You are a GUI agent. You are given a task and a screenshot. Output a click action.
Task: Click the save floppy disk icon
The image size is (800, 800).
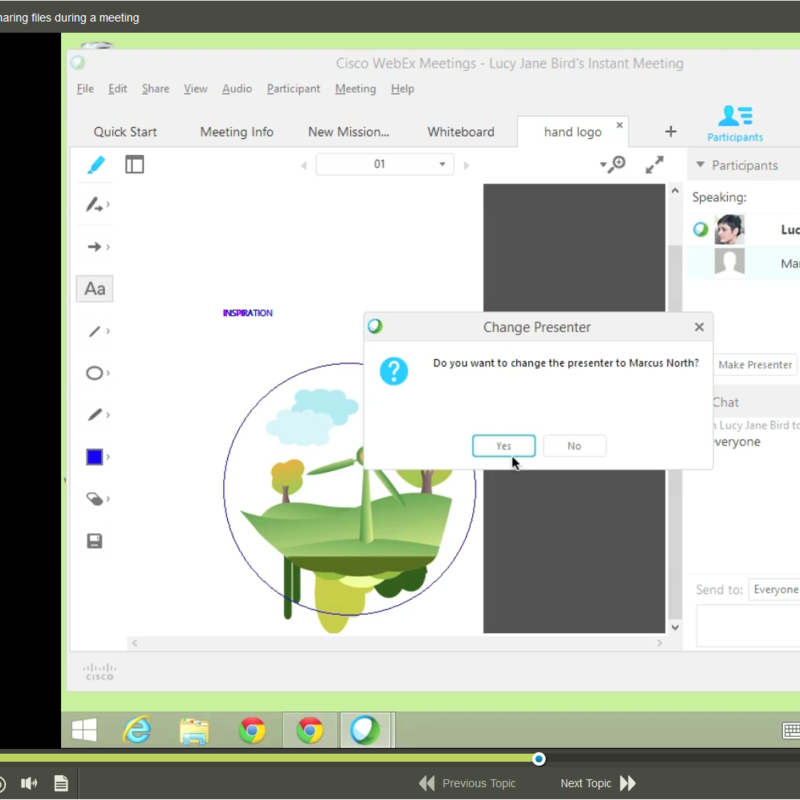(x=94, y=541)
